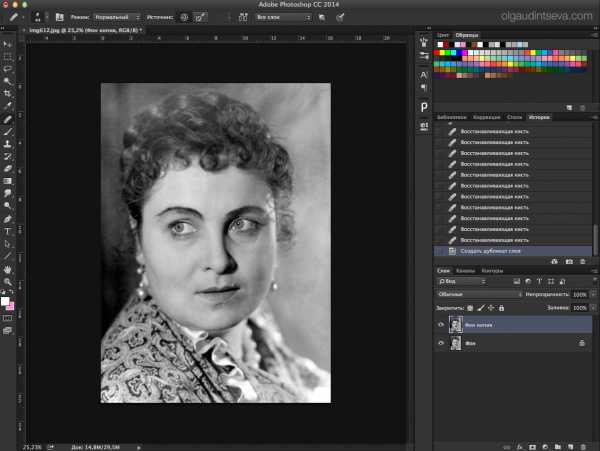Image resolution: width=600 pixels, height=451 pixels.
Task: Select the Quick Selection tool
Action: (7, 81)
